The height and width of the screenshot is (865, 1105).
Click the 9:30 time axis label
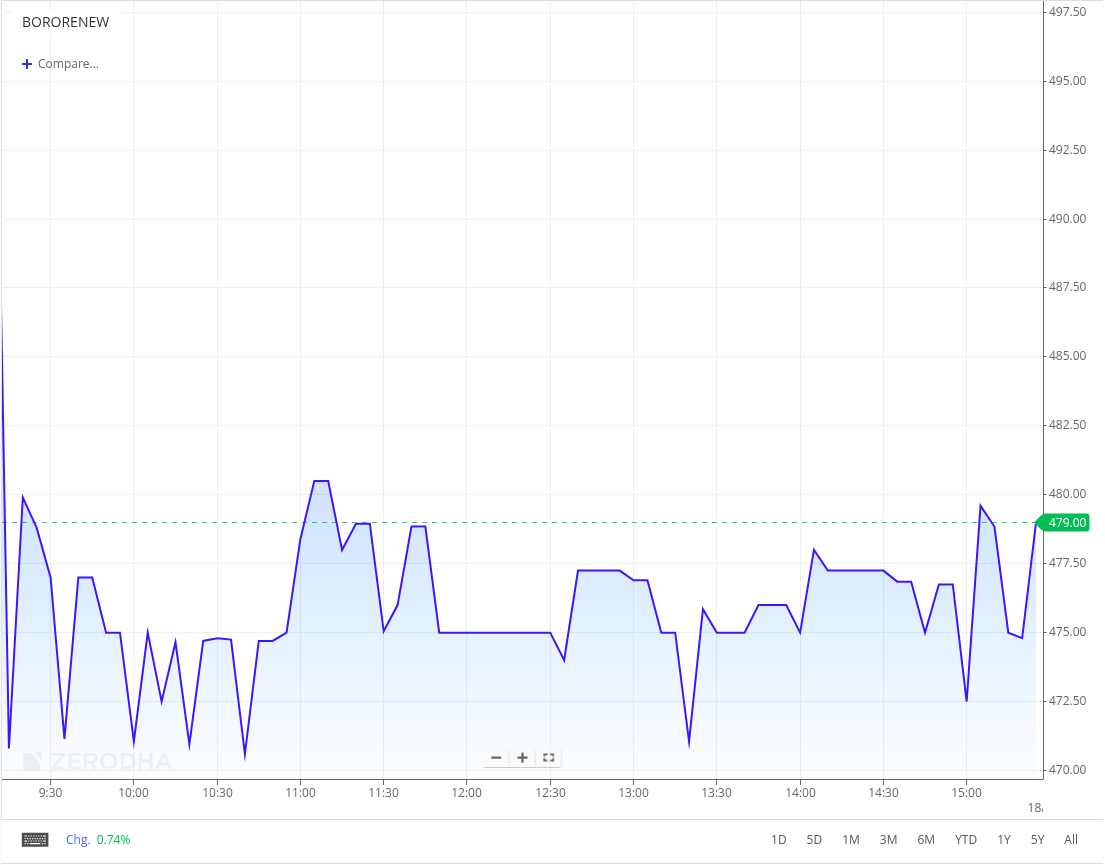click(50, 792)
